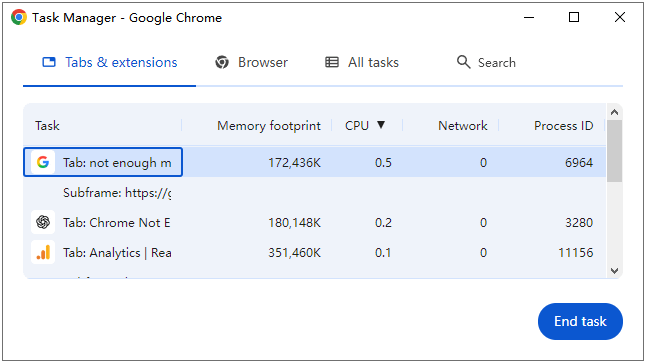Screen dimensions: 646x363
Task: Maximize the Task Manager window
Action: [574, 17]
